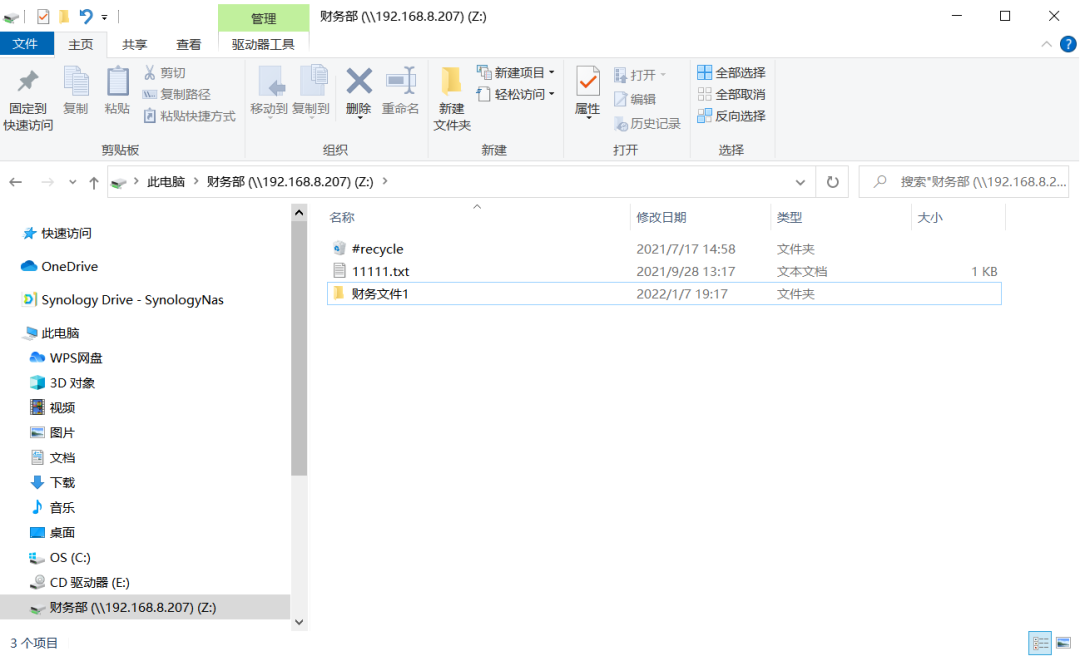Switch to large icons view in status bar
Image resolution: width=1080 pixels, height=656 pixels.
coord(1063,643)
